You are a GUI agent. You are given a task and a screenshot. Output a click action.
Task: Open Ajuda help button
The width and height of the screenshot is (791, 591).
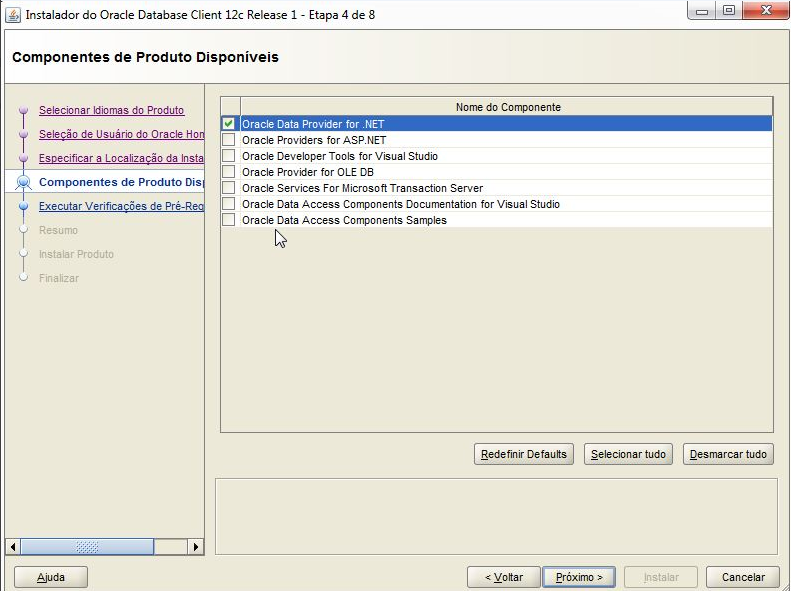[x=50, y=577]
